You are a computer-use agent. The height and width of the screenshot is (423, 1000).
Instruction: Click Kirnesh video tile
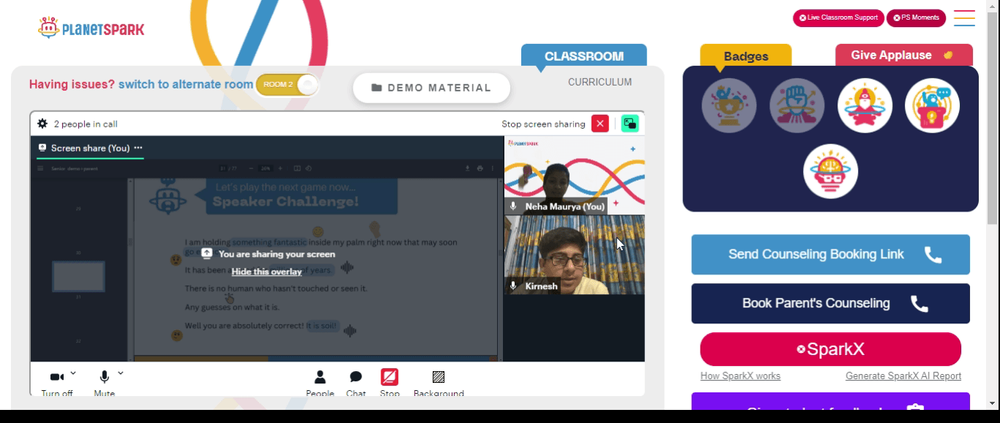574,255
